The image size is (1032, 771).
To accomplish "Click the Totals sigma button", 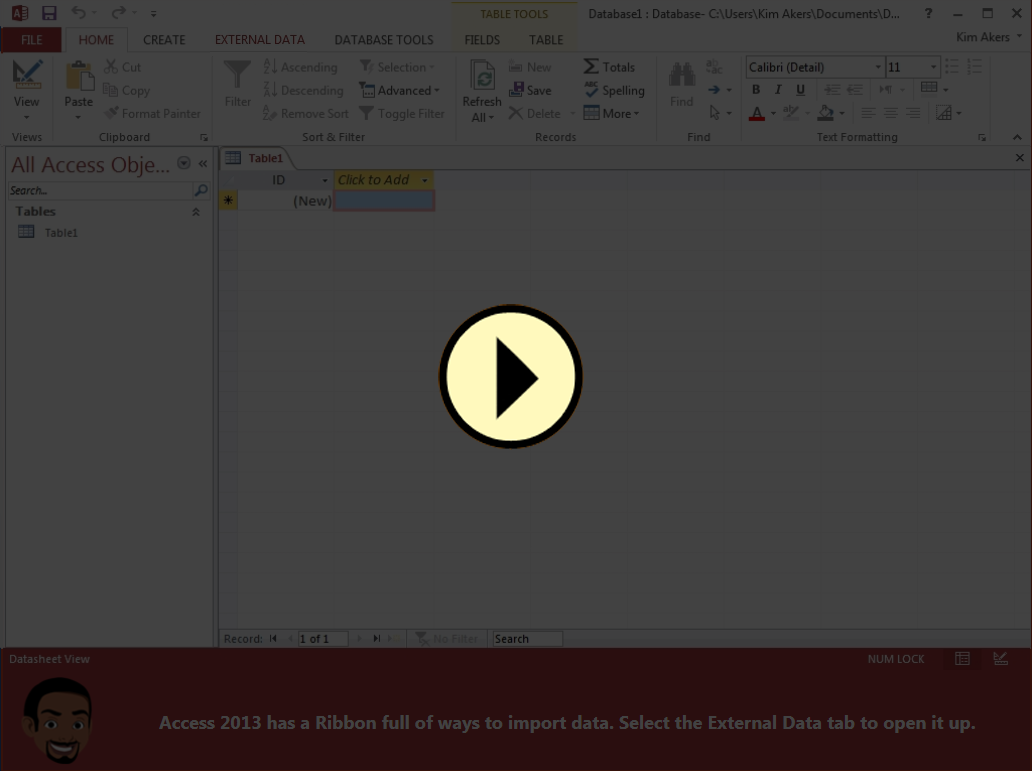I will point(609,67).
